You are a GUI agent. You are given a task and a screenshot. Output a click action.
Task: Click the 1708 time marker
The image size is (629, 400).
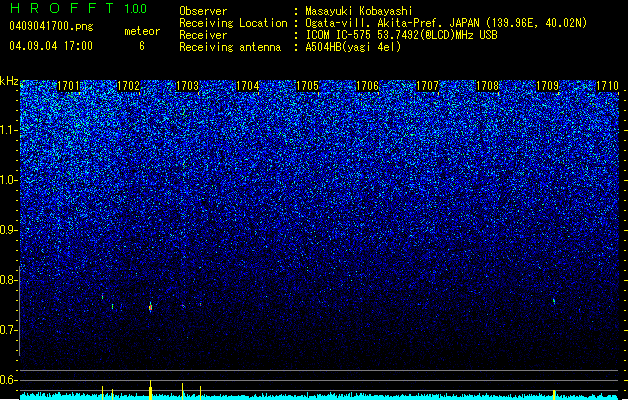487,86
